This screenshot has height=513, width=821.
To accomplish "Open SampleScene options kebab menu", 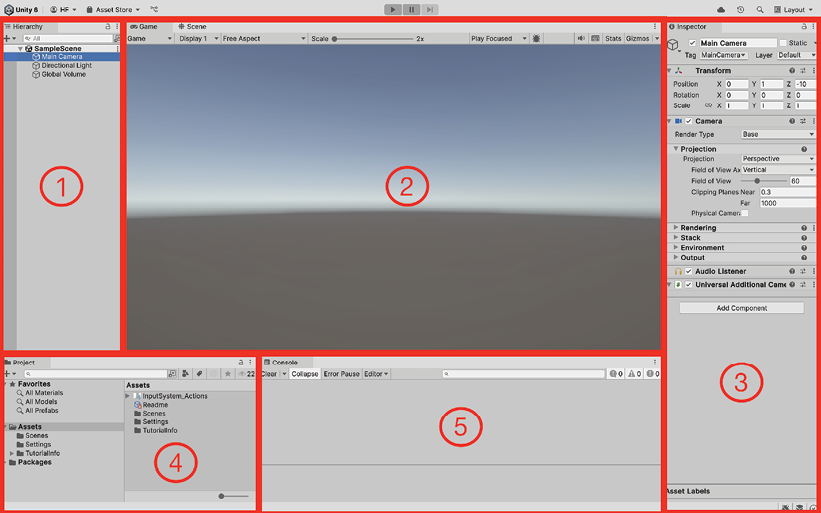I will [x=117, y=48].
